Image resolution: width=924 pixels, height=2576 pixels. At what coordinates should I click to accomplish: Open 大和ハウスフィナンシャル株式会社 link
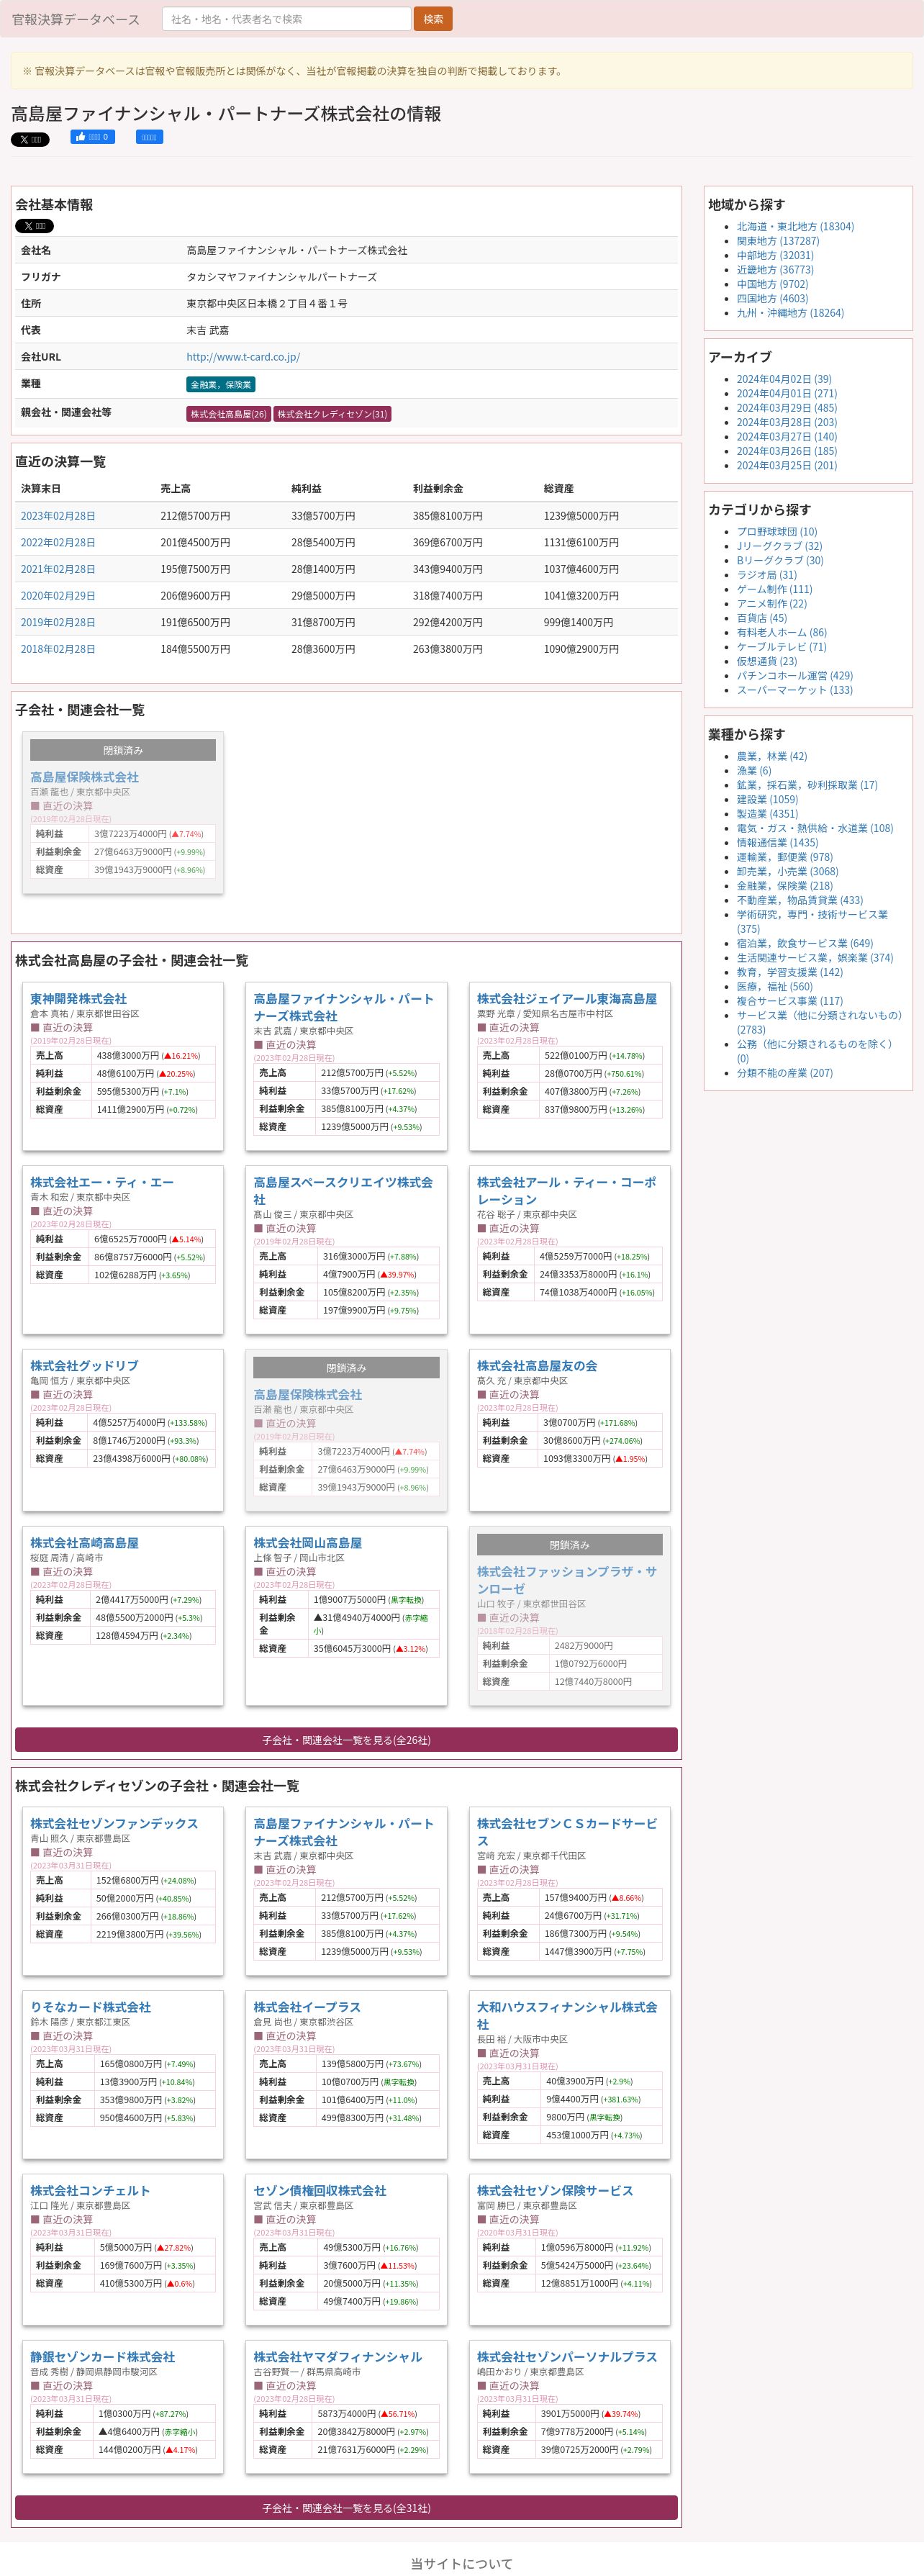tap(567, 2015)
